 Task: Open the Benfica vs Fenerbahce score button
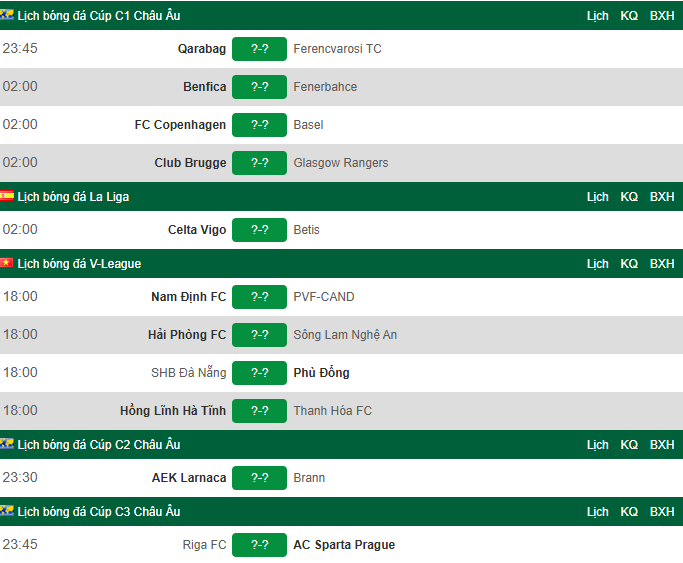pyautogui.click(x=259, y=87)
